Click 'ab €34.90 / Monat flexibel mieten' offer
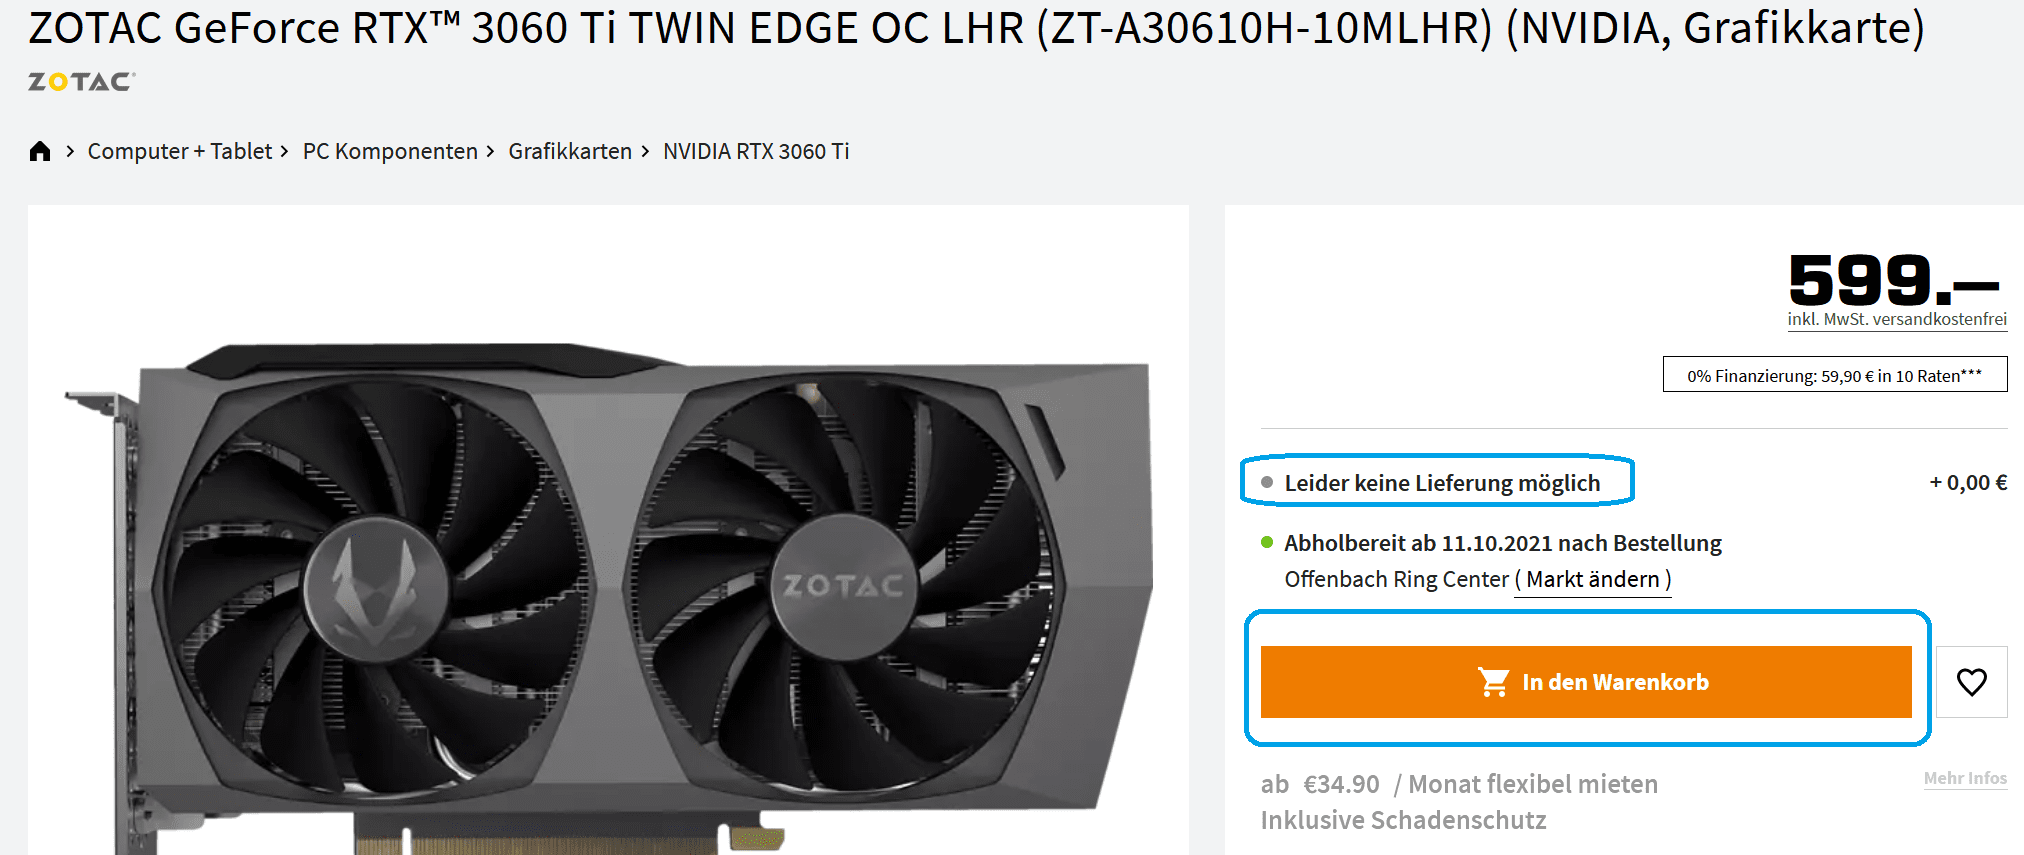 [x=1459, y=784]
